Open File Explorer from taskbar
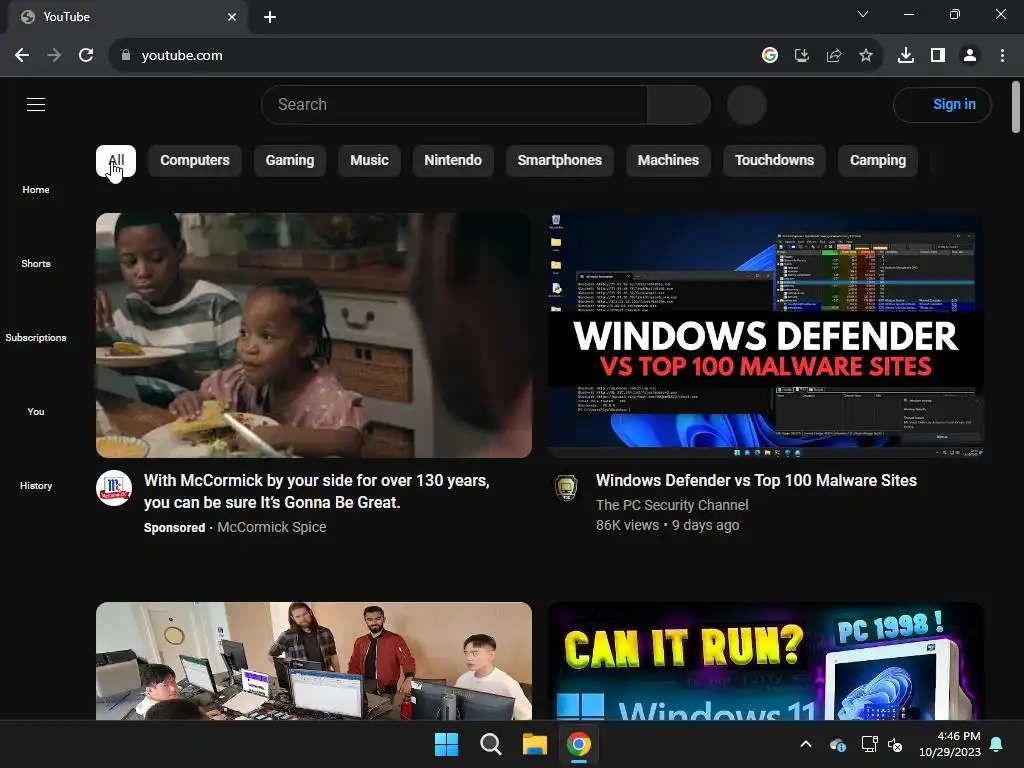Viewport: 1024px width, 768px height. (534, 744)
